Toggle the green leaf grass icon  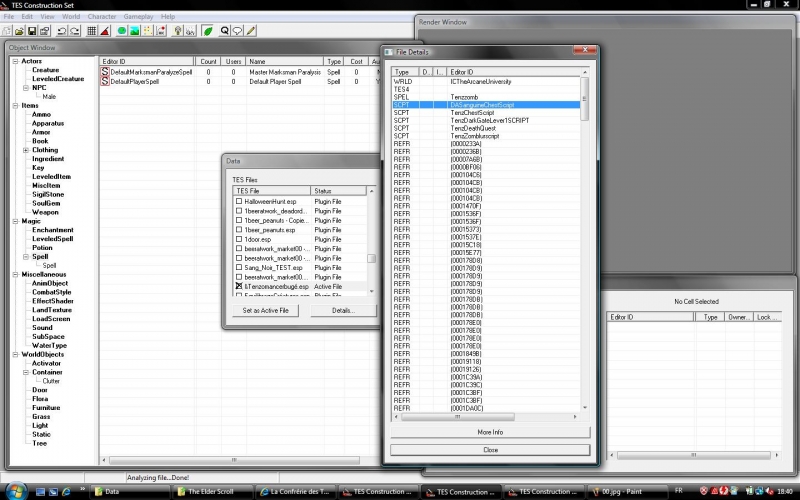(x=208, y=31)
